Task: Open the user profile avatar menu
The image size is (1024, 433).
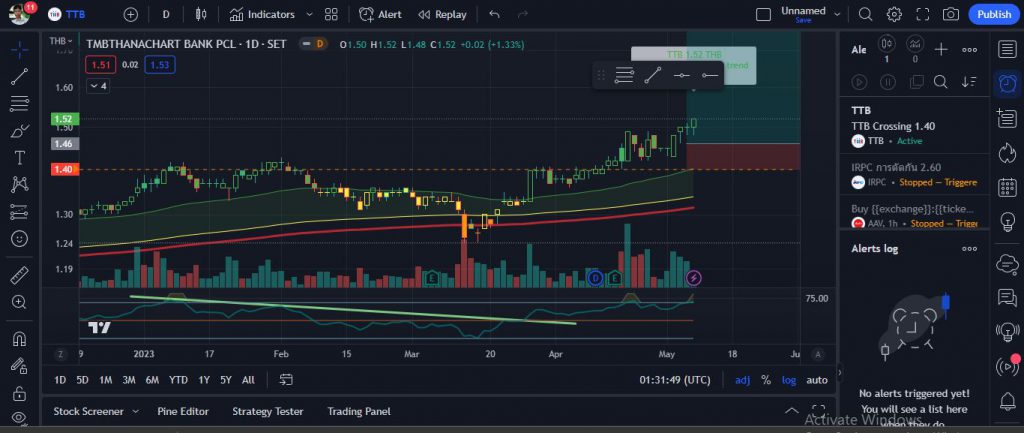Action: point(20,13)
